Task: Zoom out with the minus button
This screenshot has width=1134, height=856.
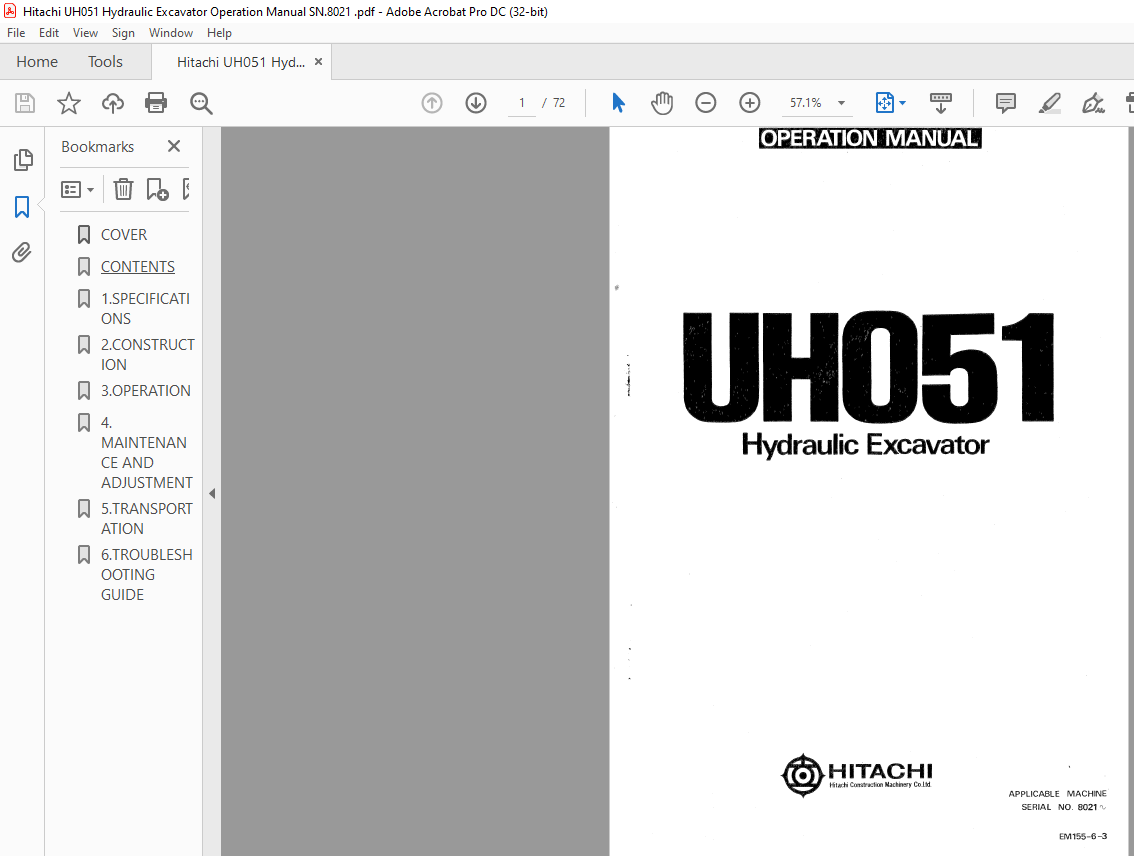Action: (706, 103)
